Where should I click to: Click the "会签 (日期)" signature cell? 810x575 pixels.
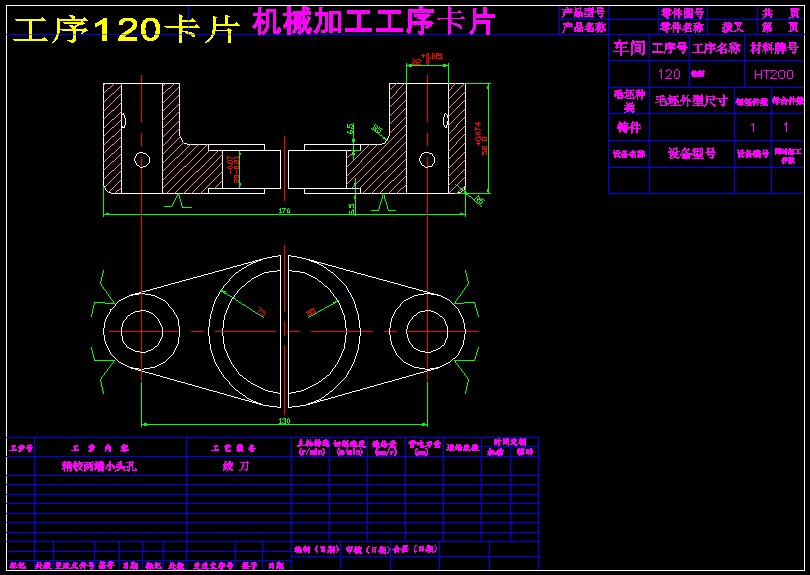coord(416,549)
